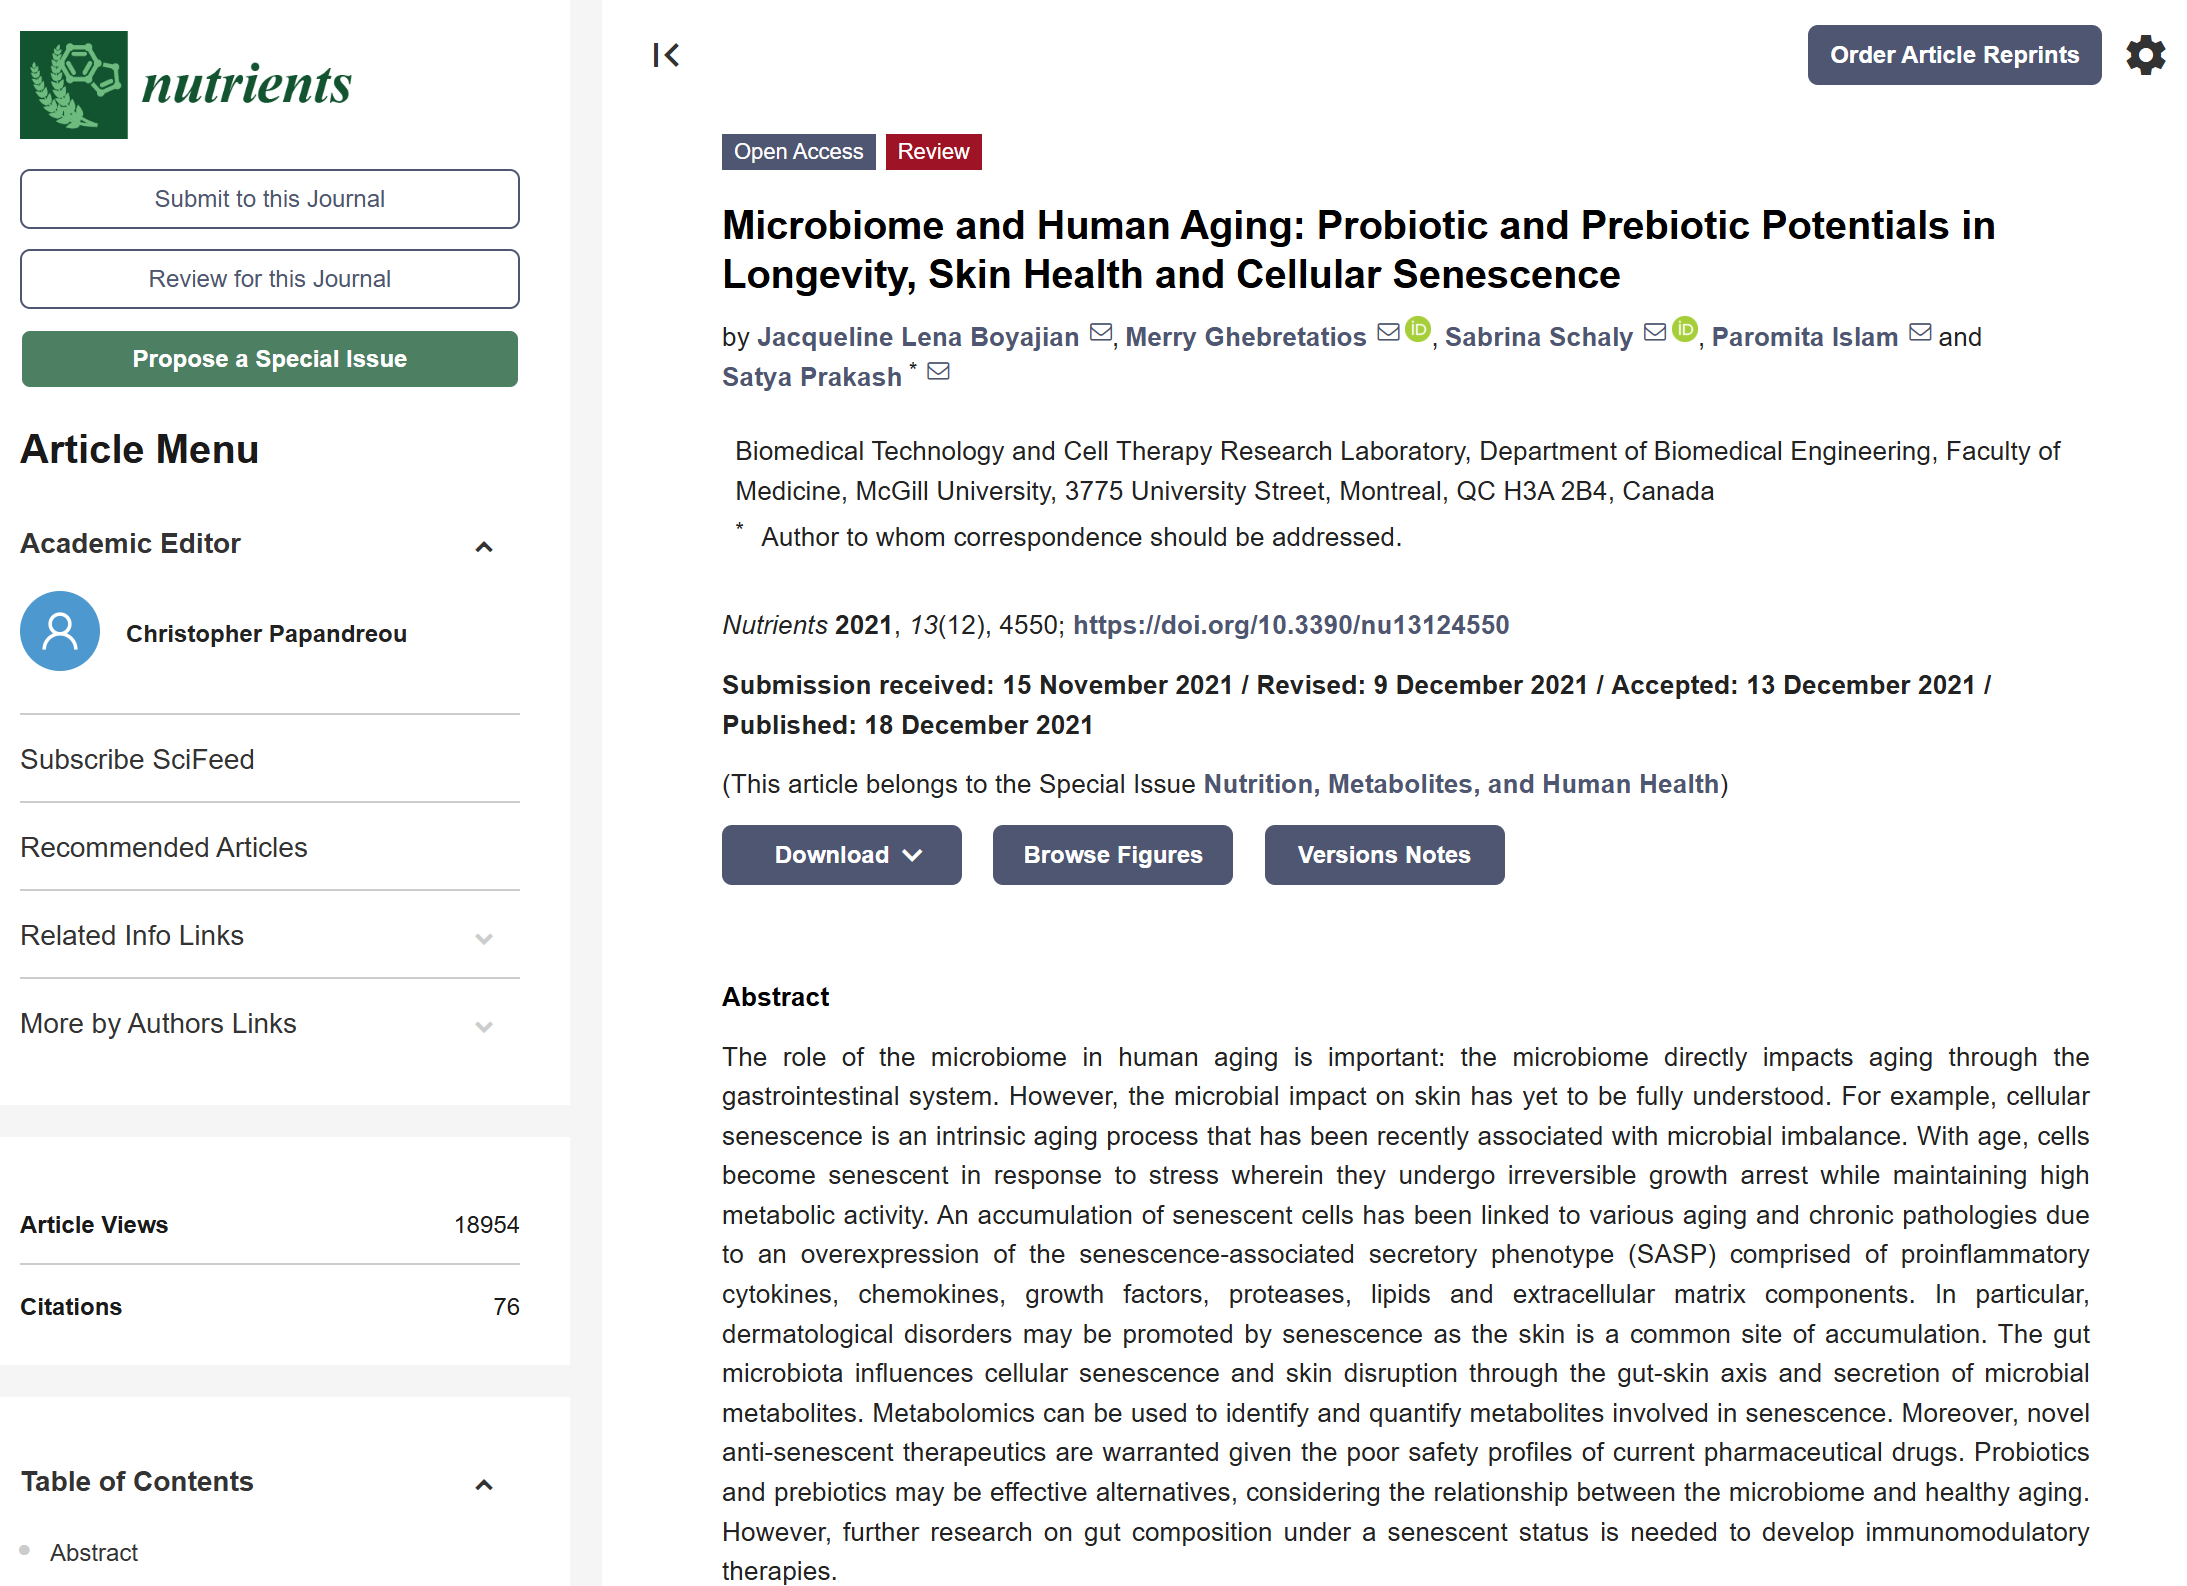Jump to Abstract in Table of Contents

(94, 1553)
